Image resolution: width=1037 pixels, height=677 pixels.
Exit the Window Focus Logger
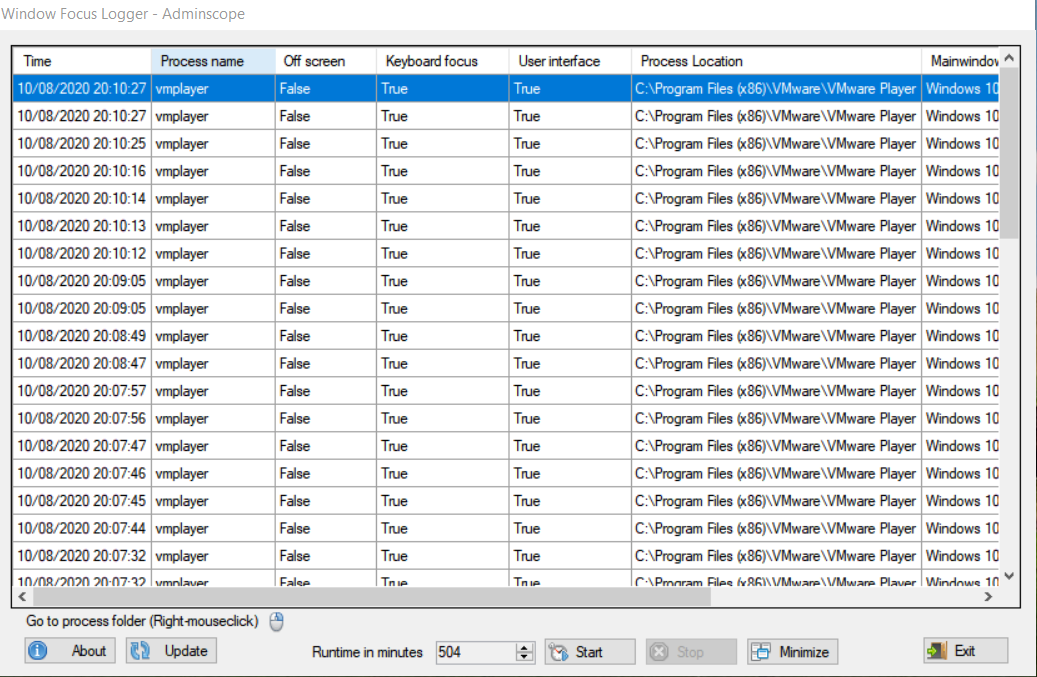pos(965,650)
